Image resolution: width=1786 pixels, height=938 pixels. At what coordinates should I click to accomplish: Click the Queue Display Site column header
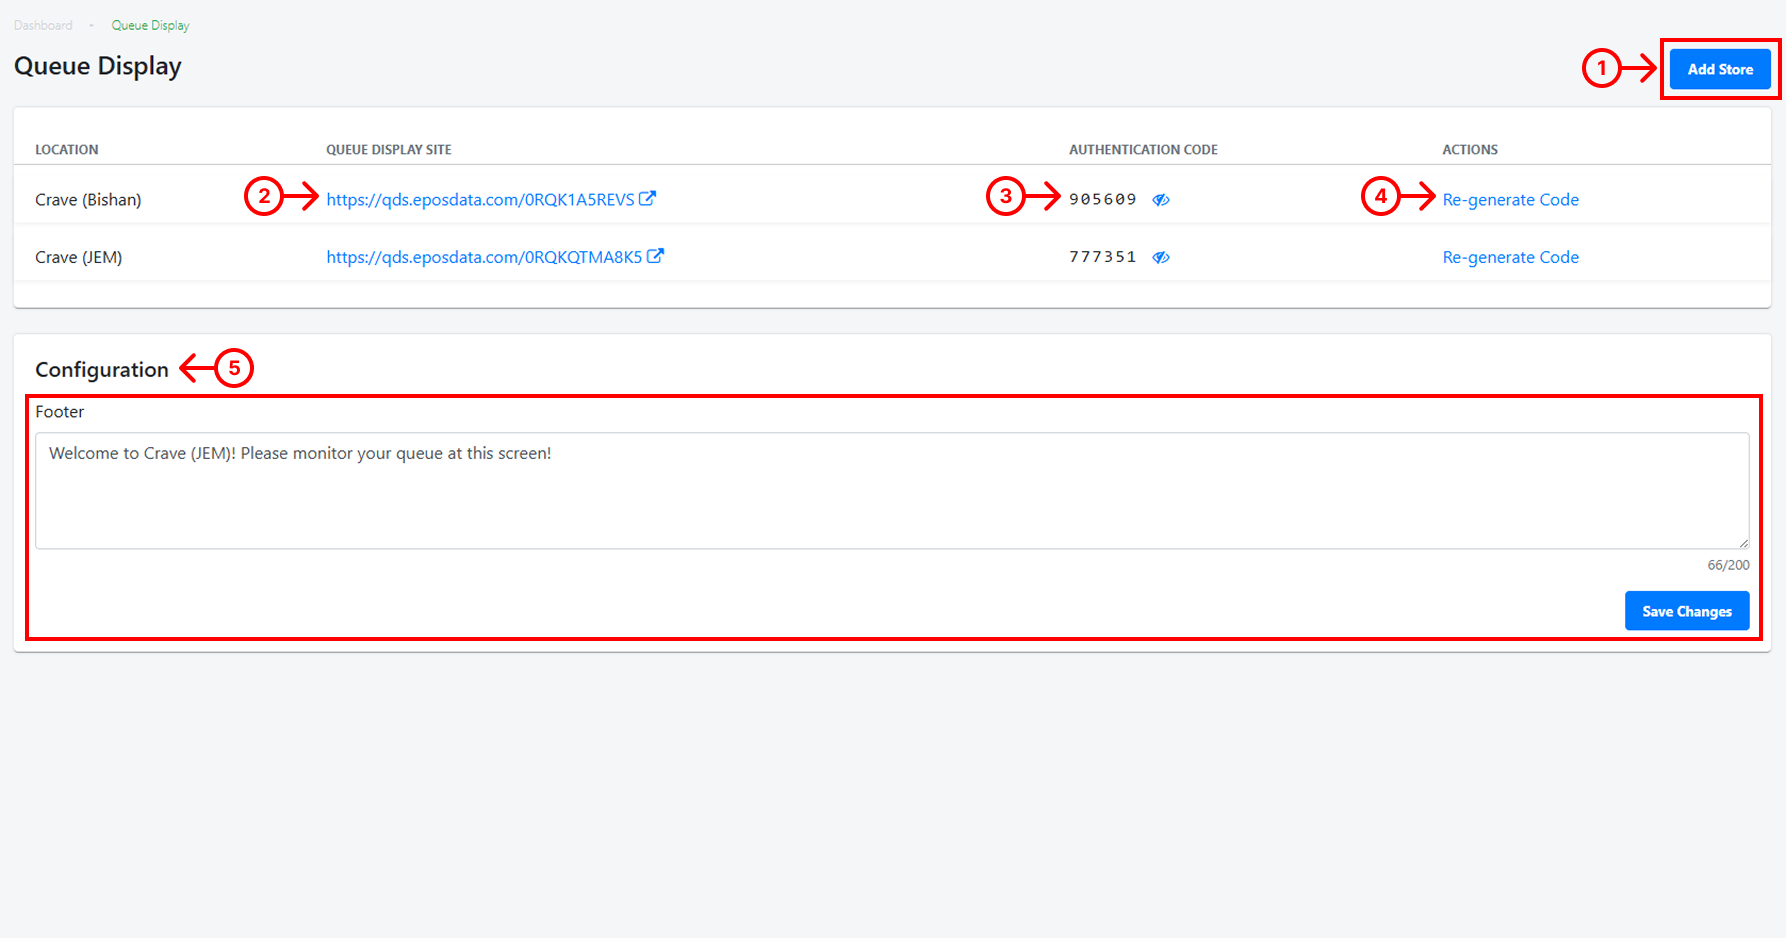tap(388, 149)
